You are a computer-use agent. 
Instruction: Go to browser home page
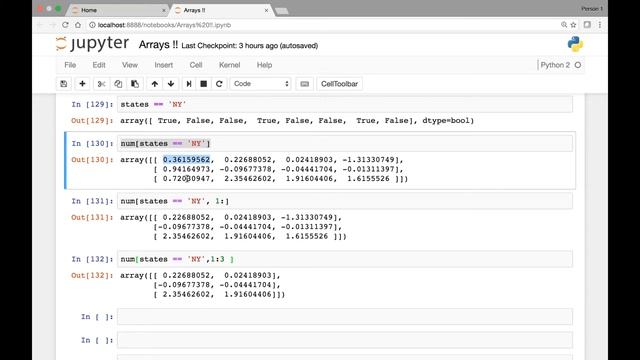click(78, 25)
